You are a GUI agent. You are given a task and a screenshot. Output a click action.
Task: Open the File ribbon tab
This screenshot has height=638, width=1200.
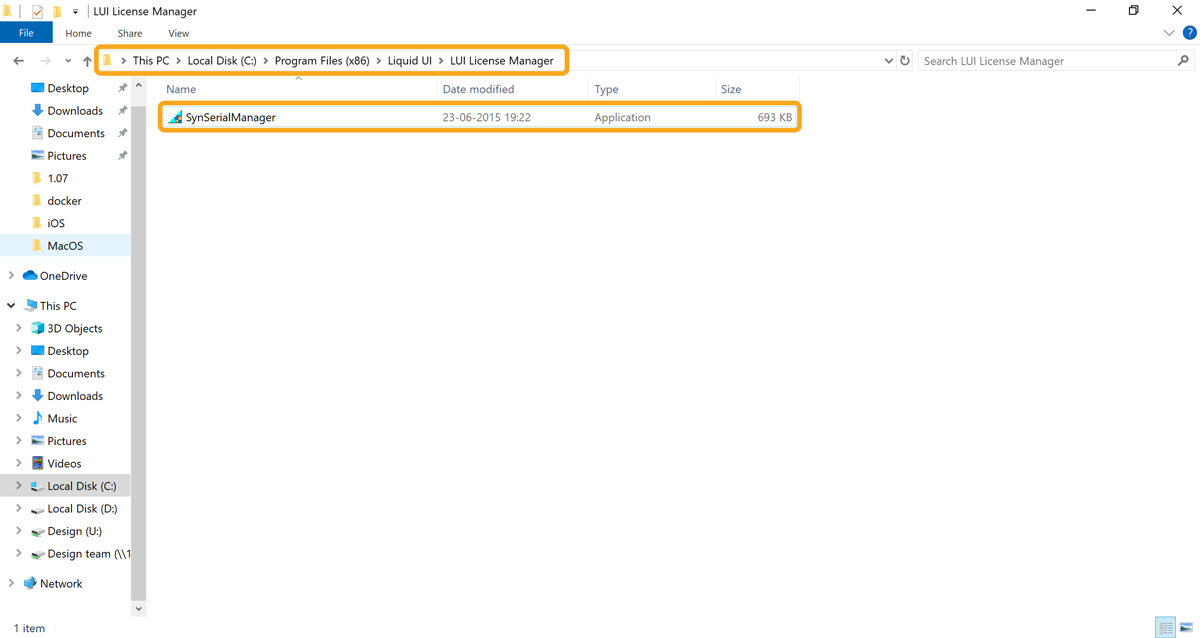(x=26, y=33)
